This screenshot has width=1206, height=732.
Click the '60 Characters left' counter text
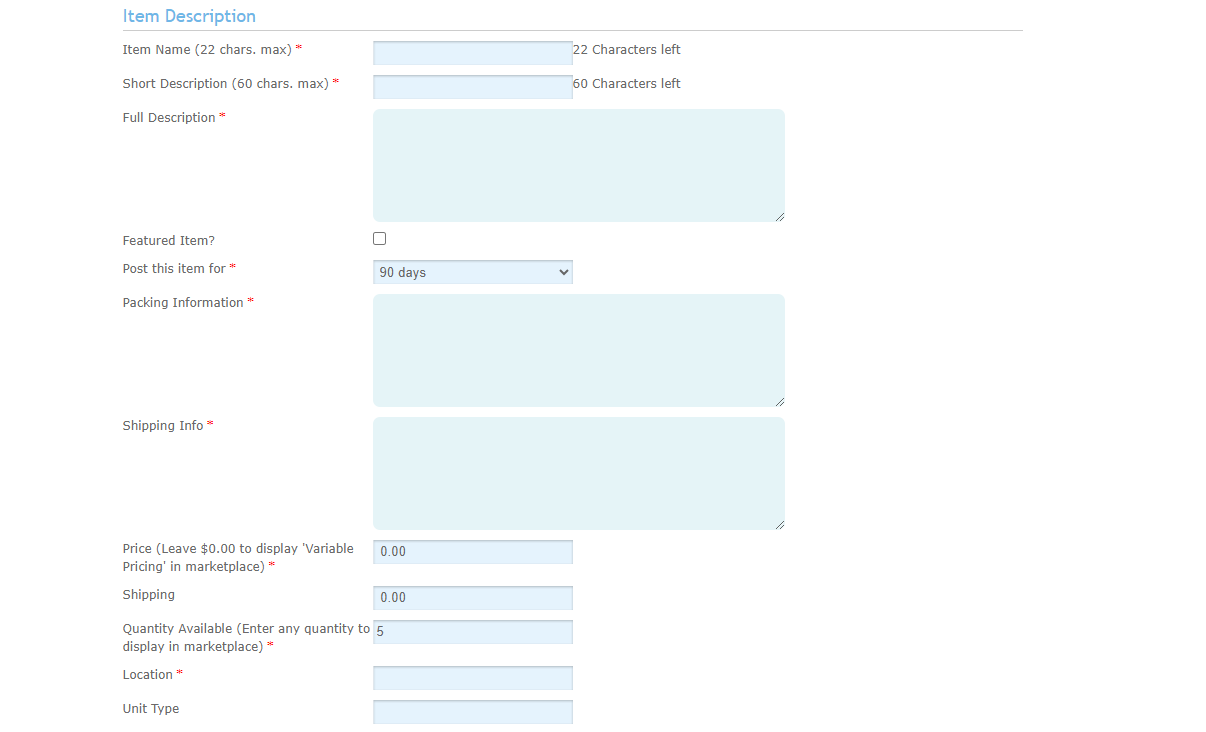(x=627, y=84)
